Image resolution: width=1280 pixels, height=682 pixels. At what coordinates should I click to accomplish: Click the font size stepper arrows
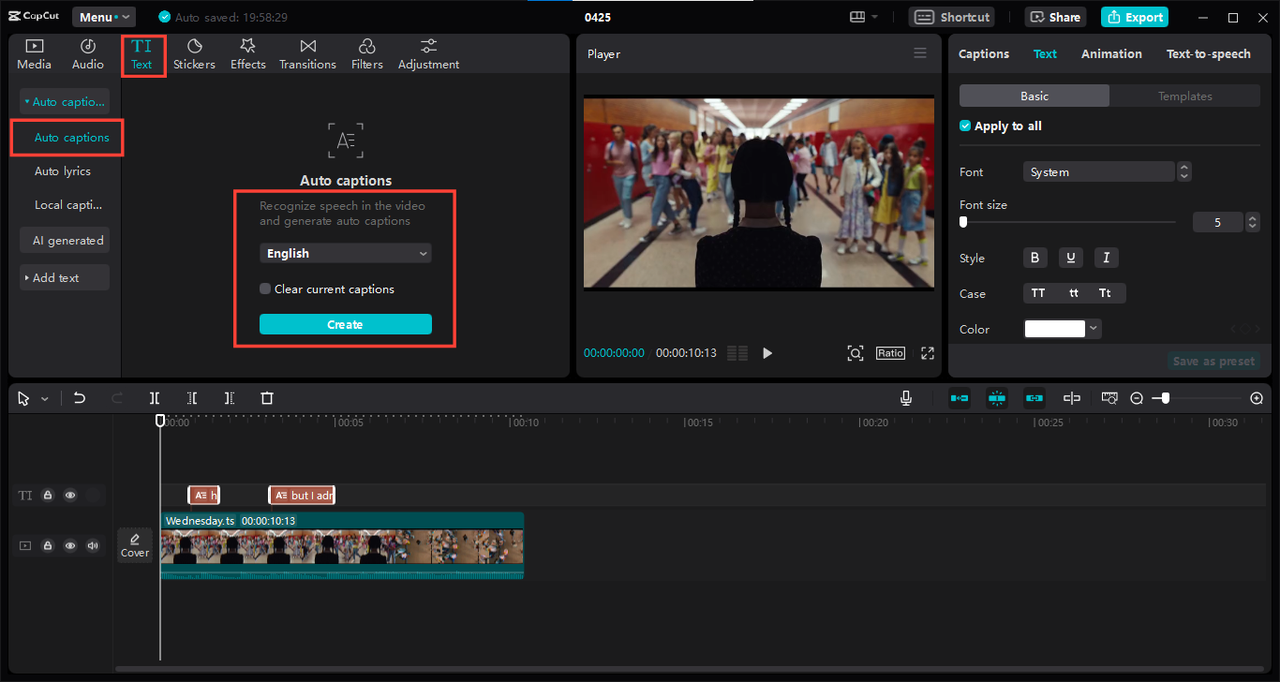[1253, 222]
